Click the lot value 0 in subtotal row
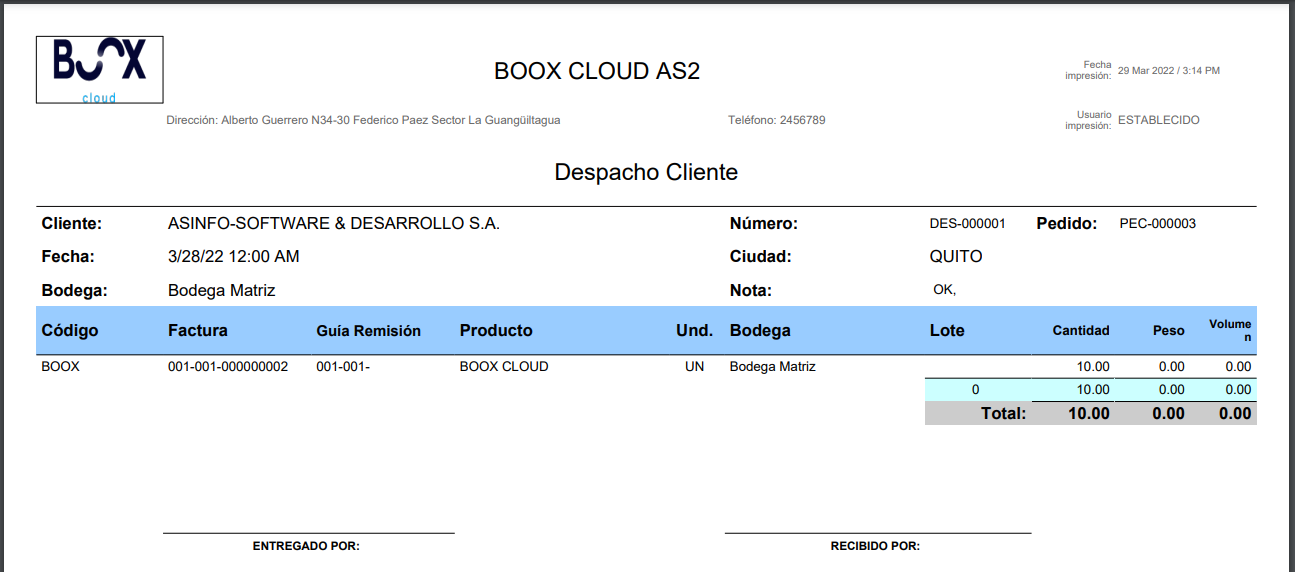 pyautogui.click(x=976, y=390)
